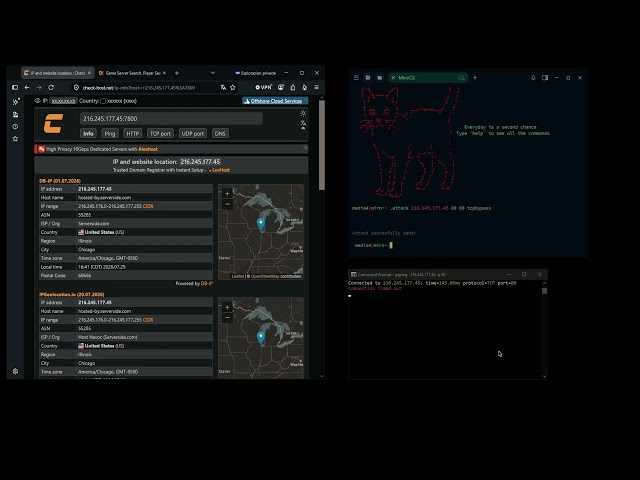The width and height of the screenshot is (640, 480).
Task: Select the UDP port check button
Action: [193, 133]
